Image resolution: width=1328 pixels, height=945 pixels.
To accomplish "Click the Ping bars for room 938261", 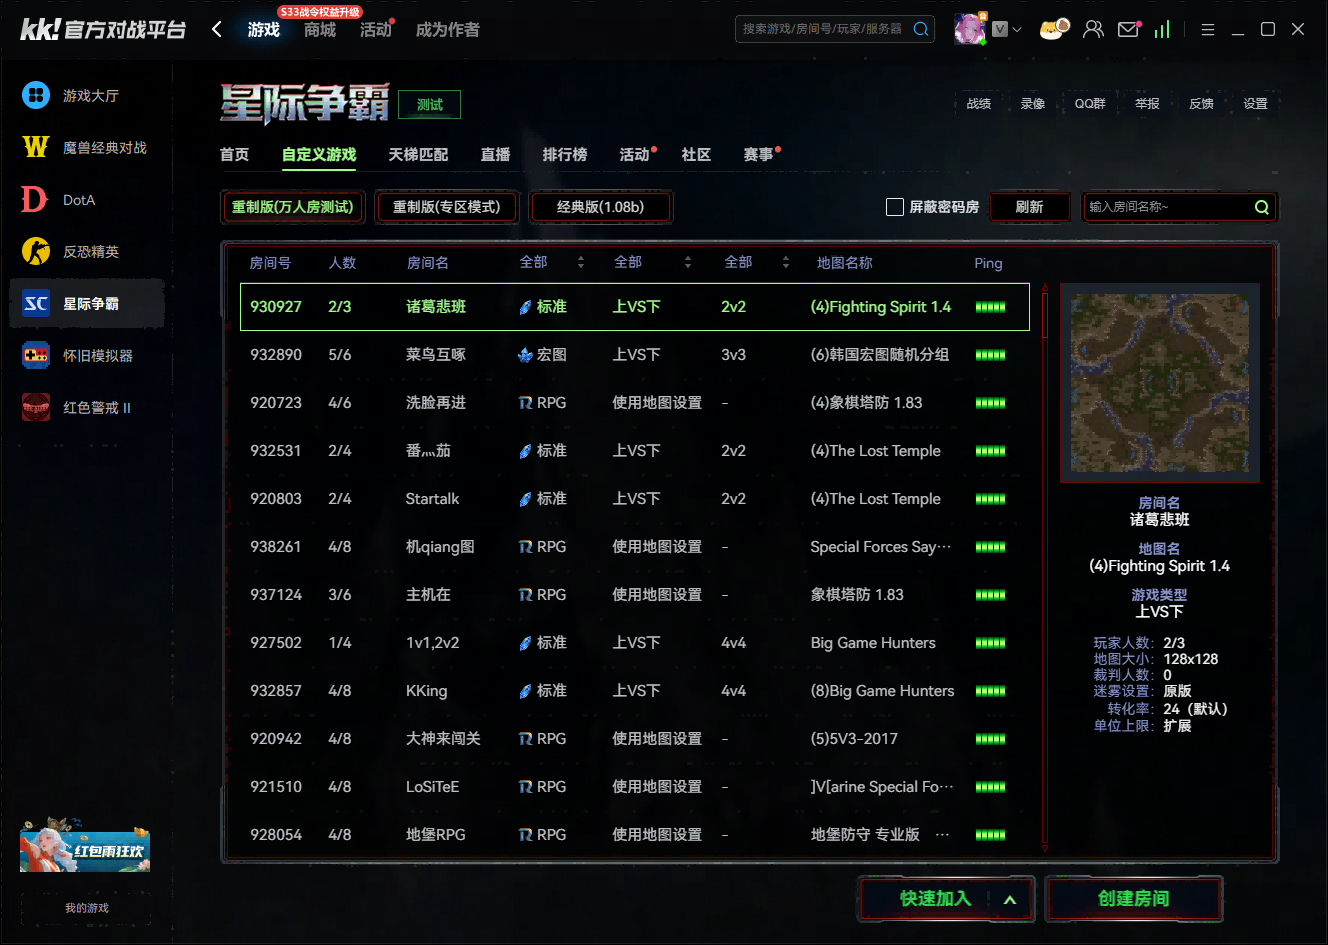I will [990, 547].
